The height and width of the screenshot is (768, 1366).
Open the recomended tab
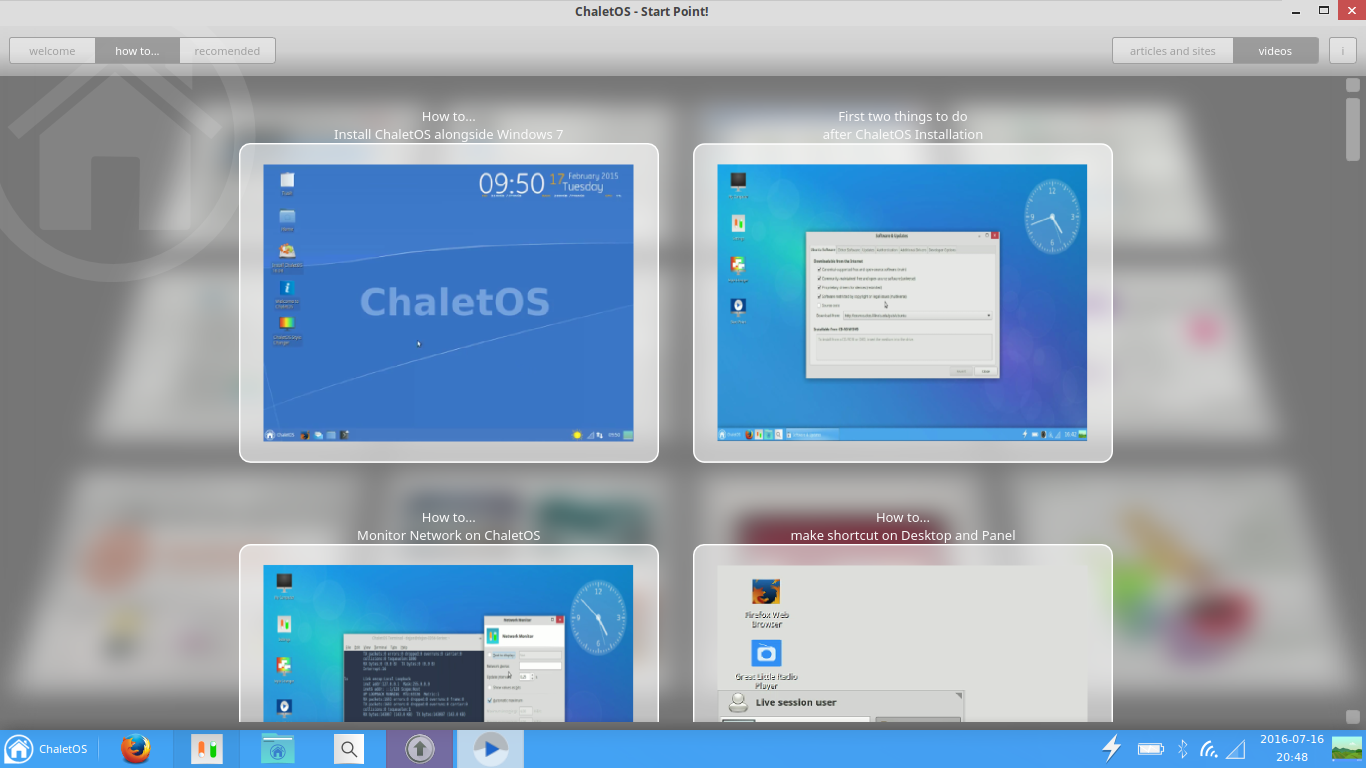coord(227,51)
